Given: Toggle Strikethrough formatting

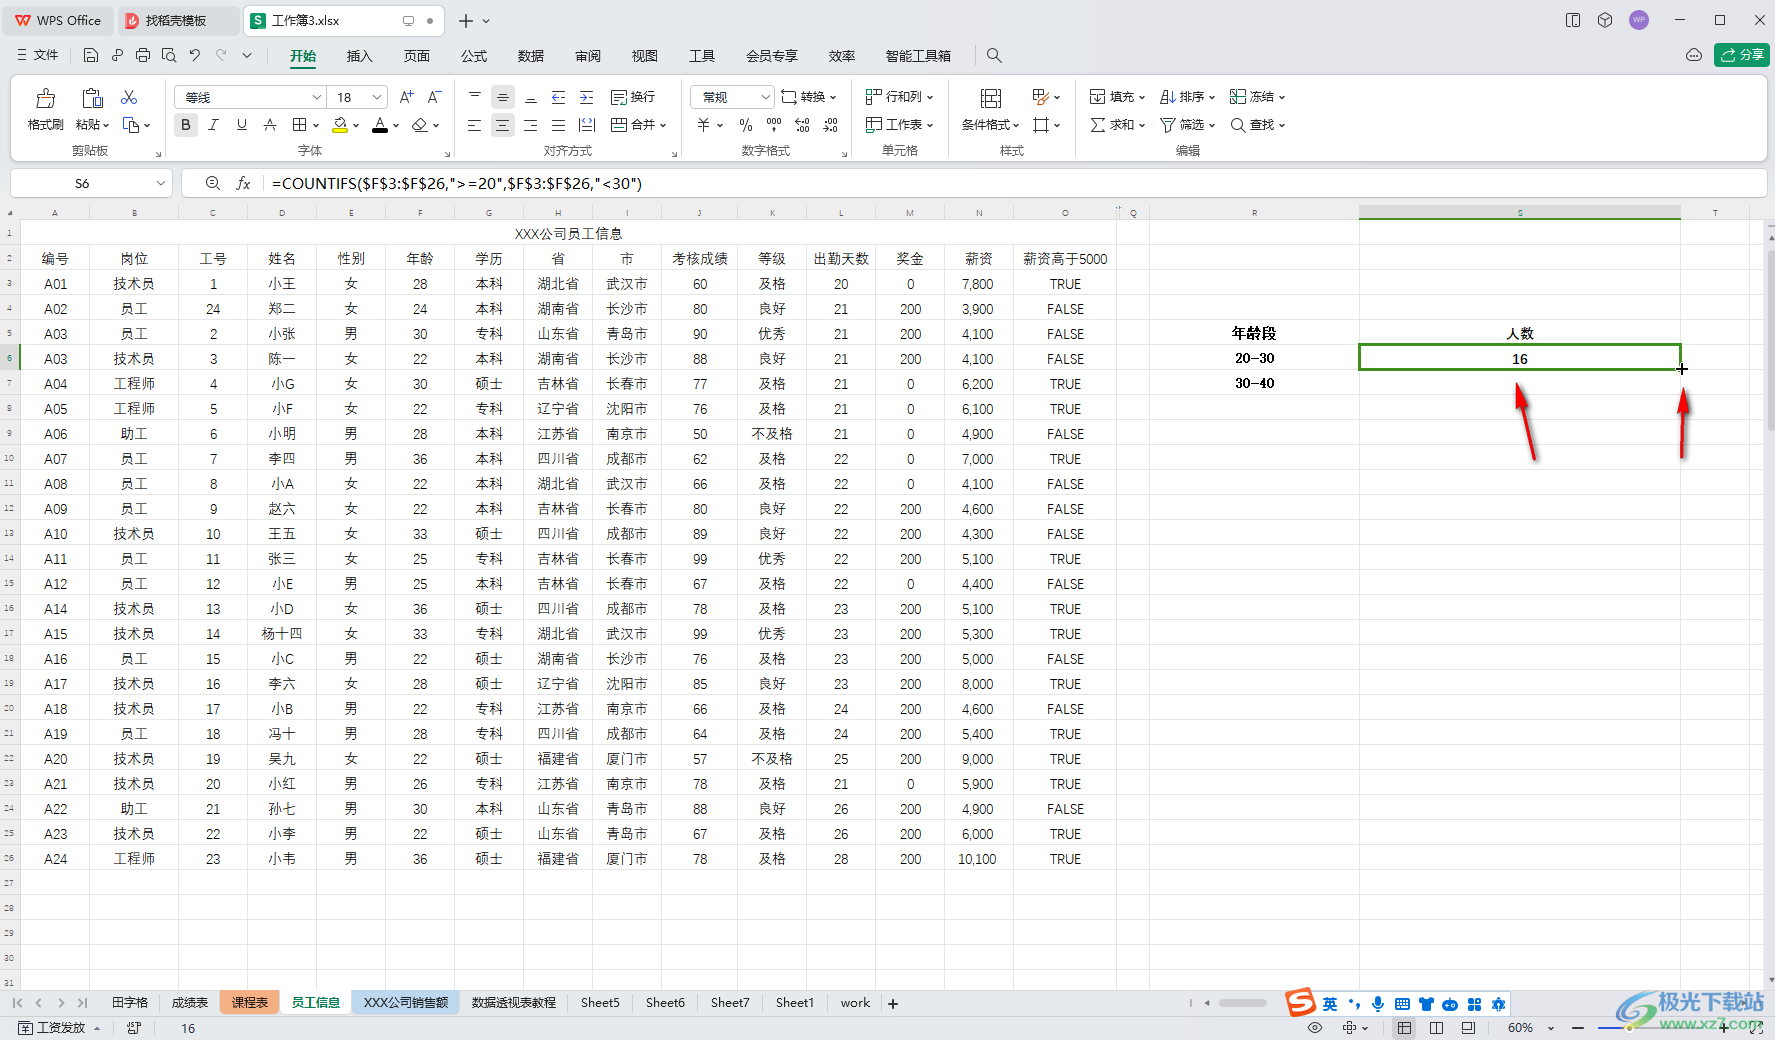Looking at the screenshot, I should click(269, 125).
